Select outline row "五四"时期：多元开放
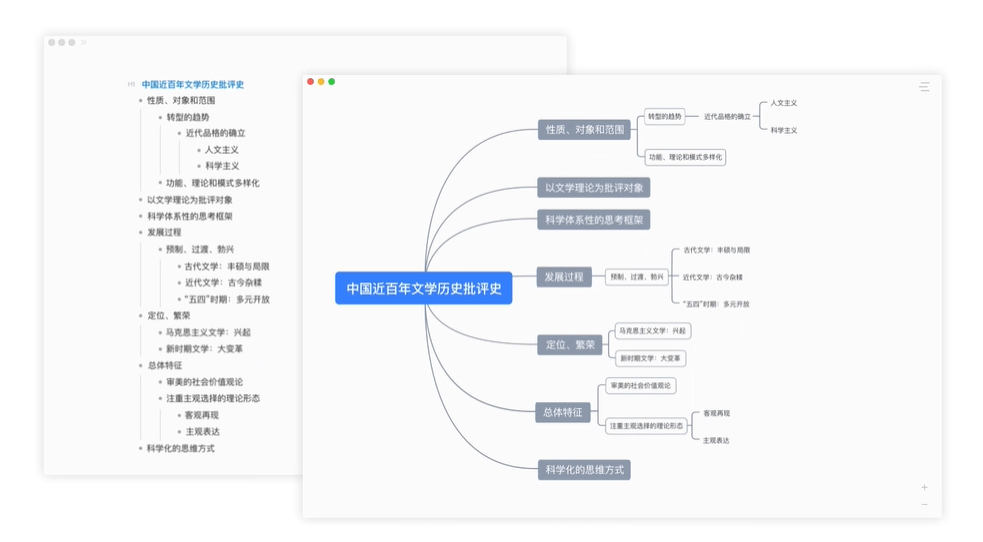 click(x=227, y=300)
